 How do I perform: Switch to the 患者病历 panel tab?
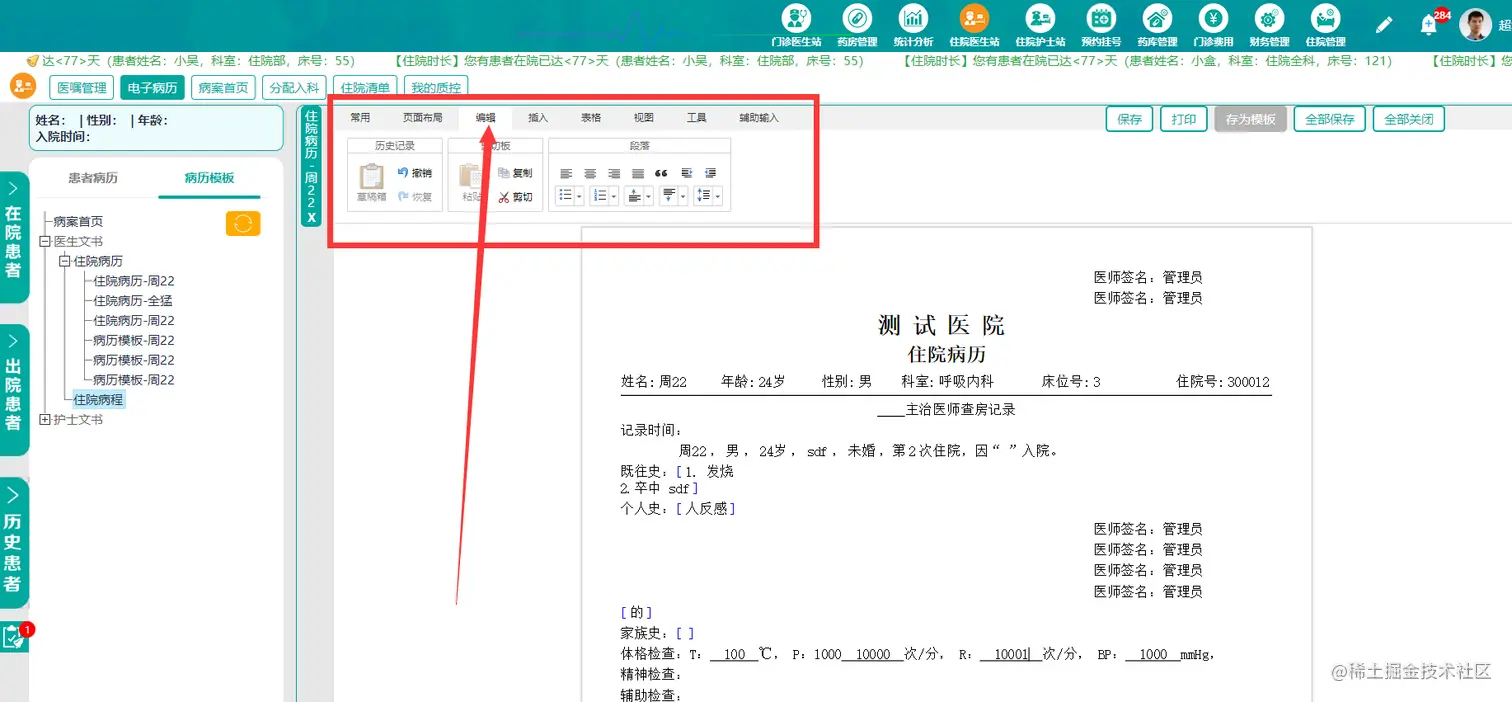coord(93,178)
